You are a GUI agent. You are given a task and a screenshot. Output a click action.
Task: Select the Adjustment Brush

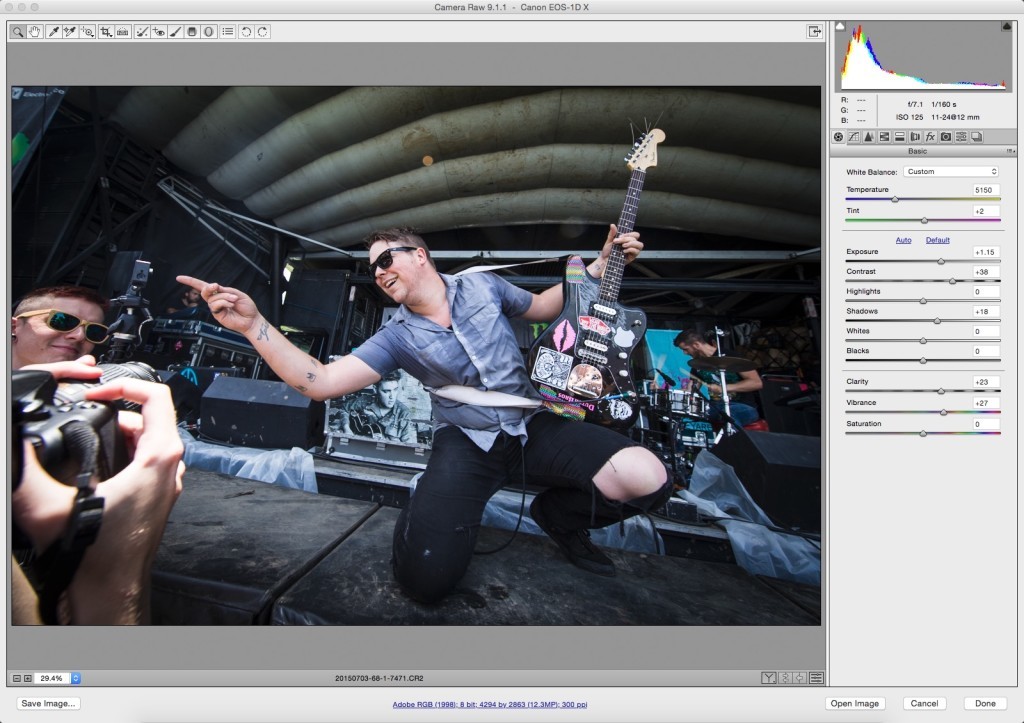176,31
